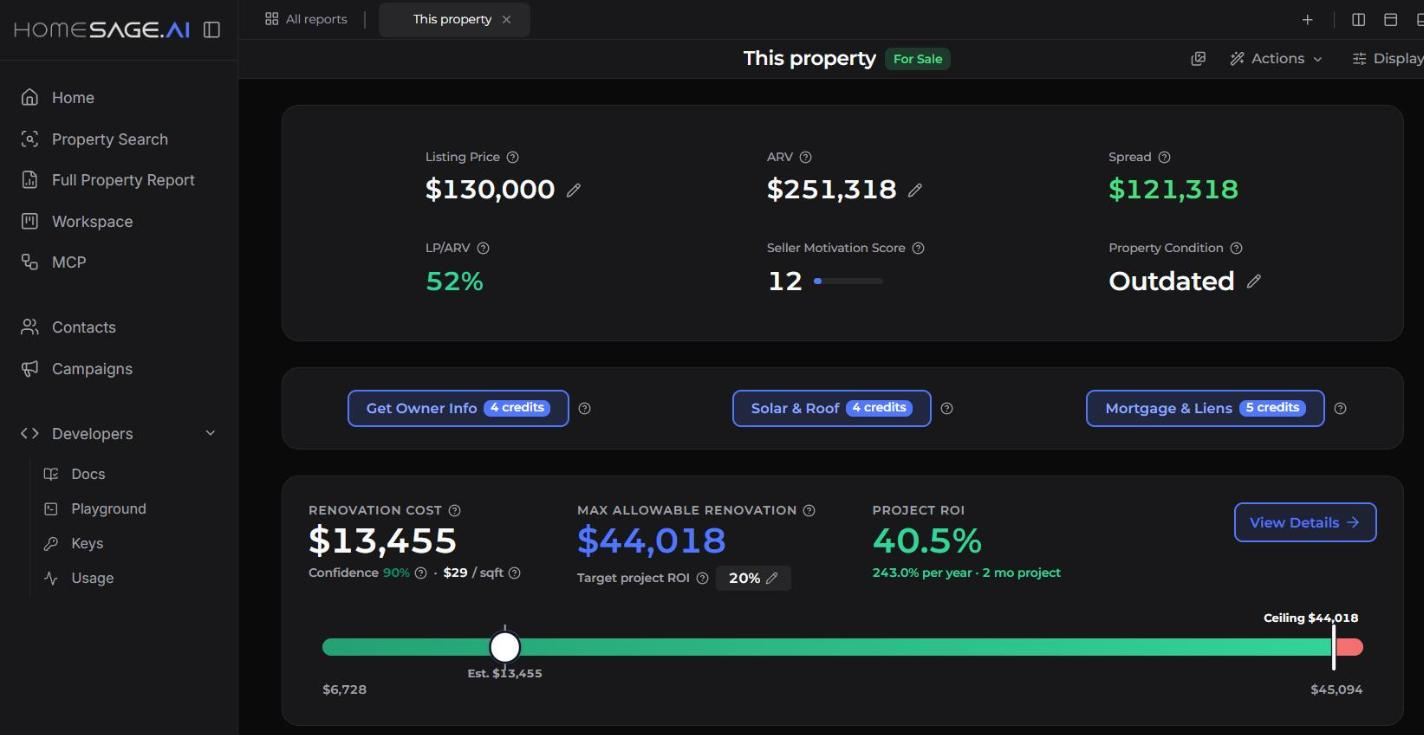
Task: Open Property Condition help icon
Action: pyautogui.click(x=1236, y=248)
